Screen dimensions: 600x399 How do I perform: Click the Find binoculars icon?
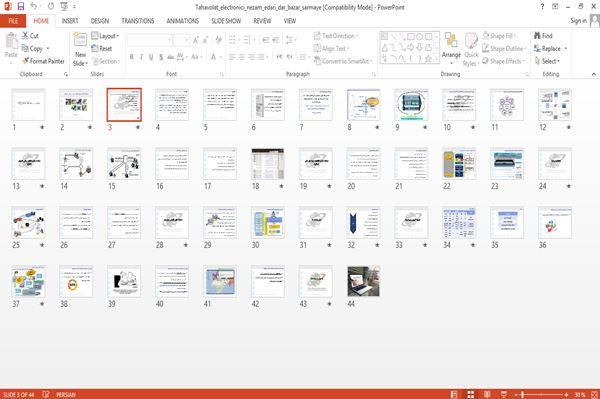tap(537, 36)
